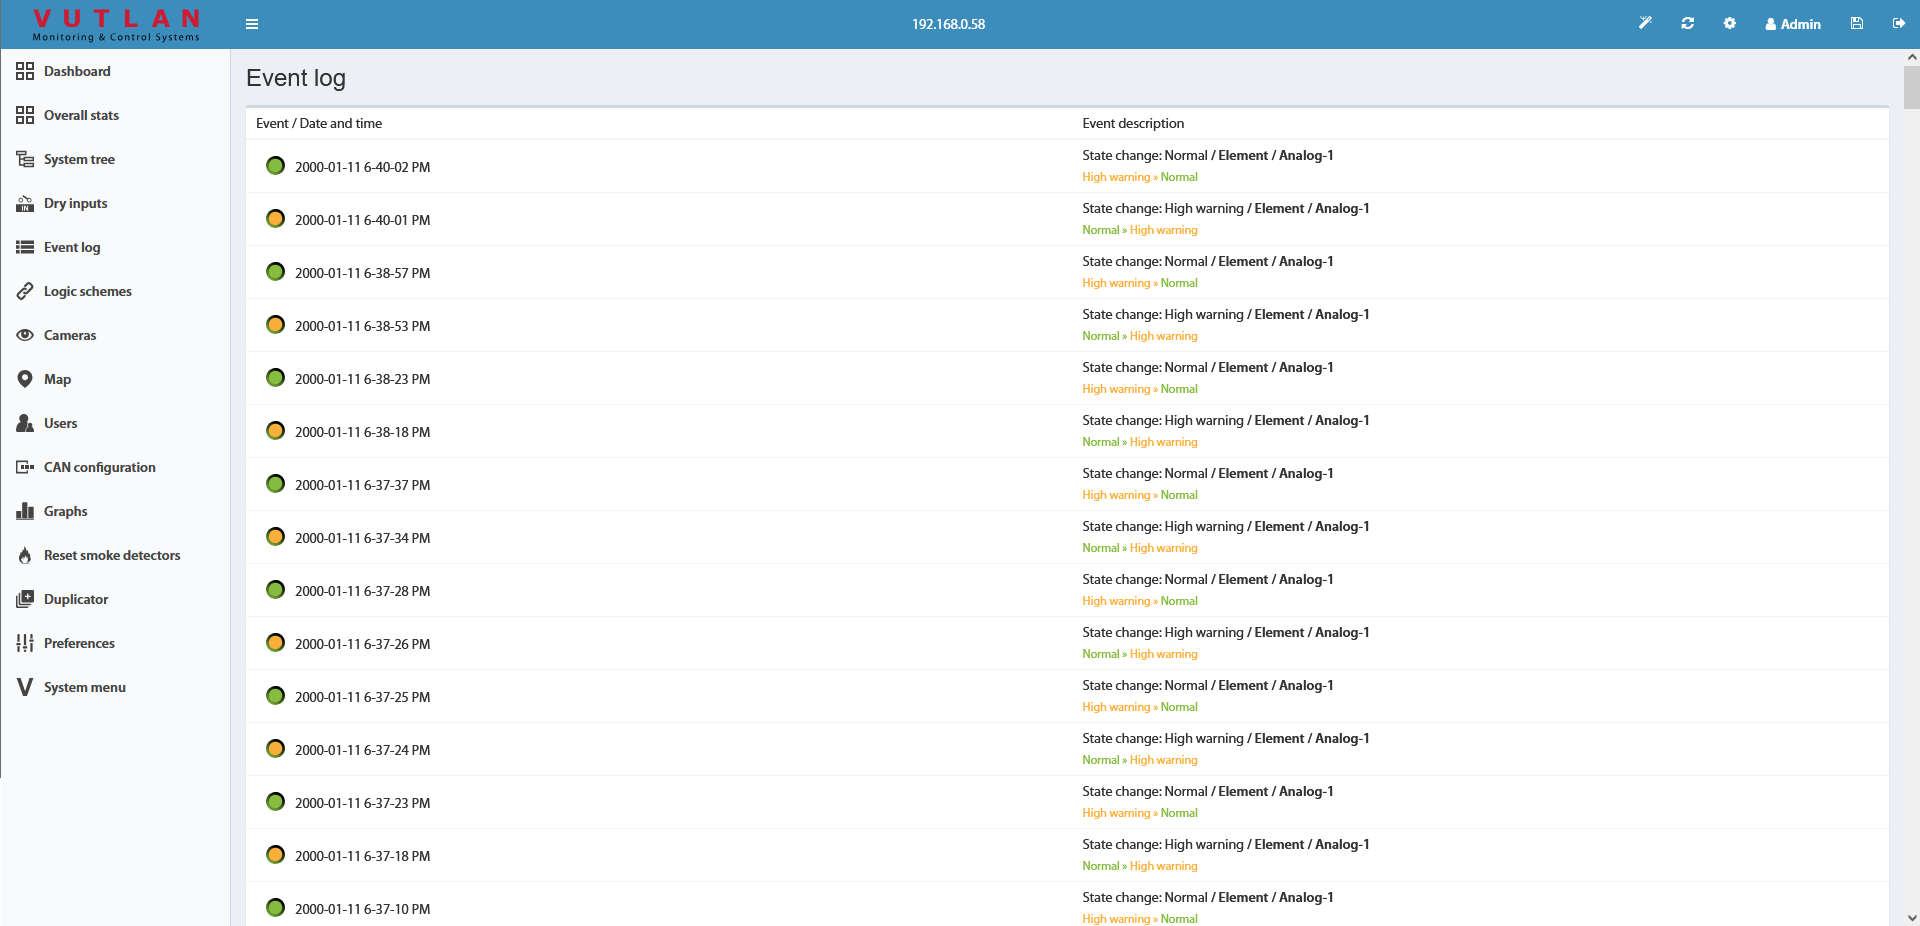
Task: Select the 2000-01-11 6-37-26 PM timestamp
Action: coord(362,644)
